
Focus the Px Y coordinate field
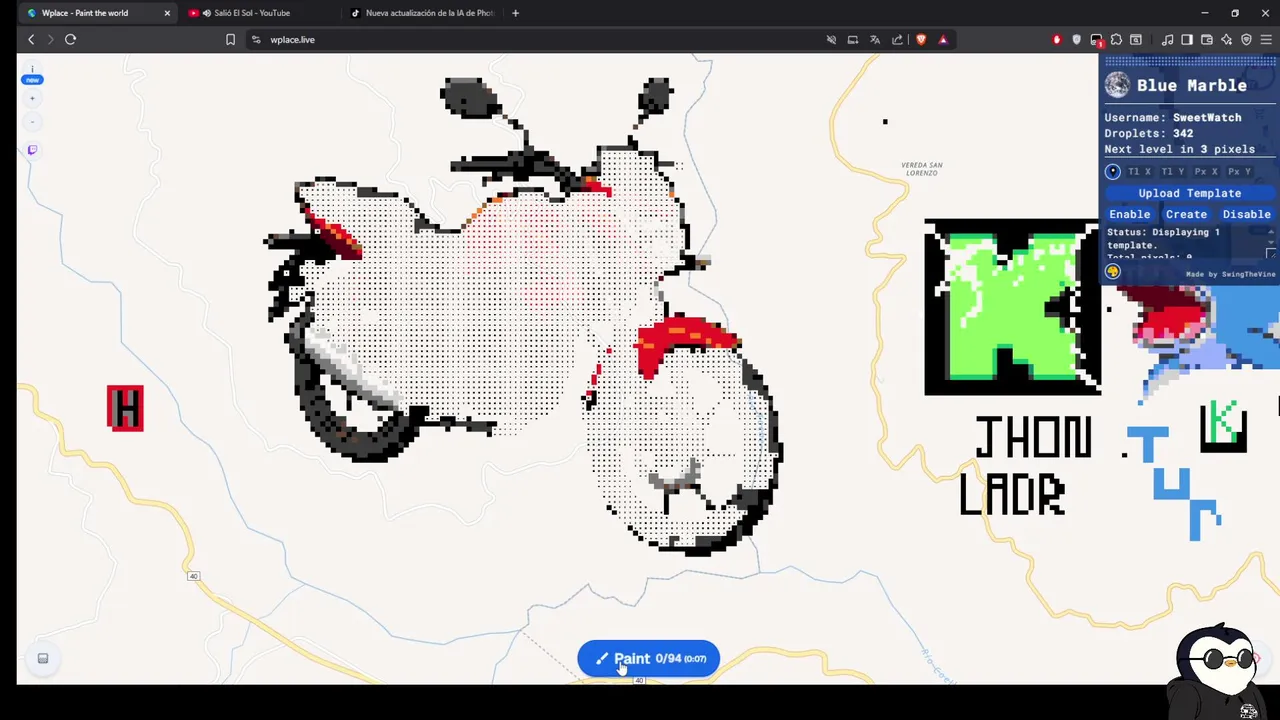(1239, 171)
